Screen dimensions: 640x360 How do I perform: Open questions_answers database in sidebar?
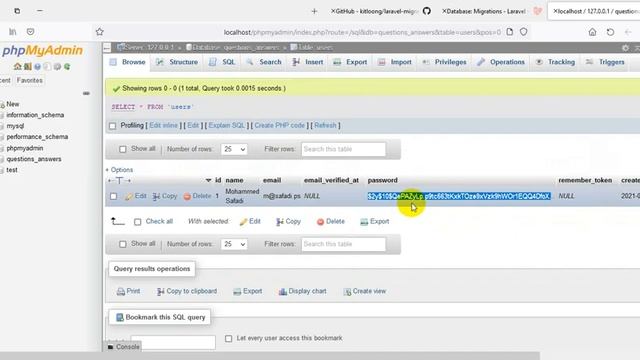coord(33,159)
